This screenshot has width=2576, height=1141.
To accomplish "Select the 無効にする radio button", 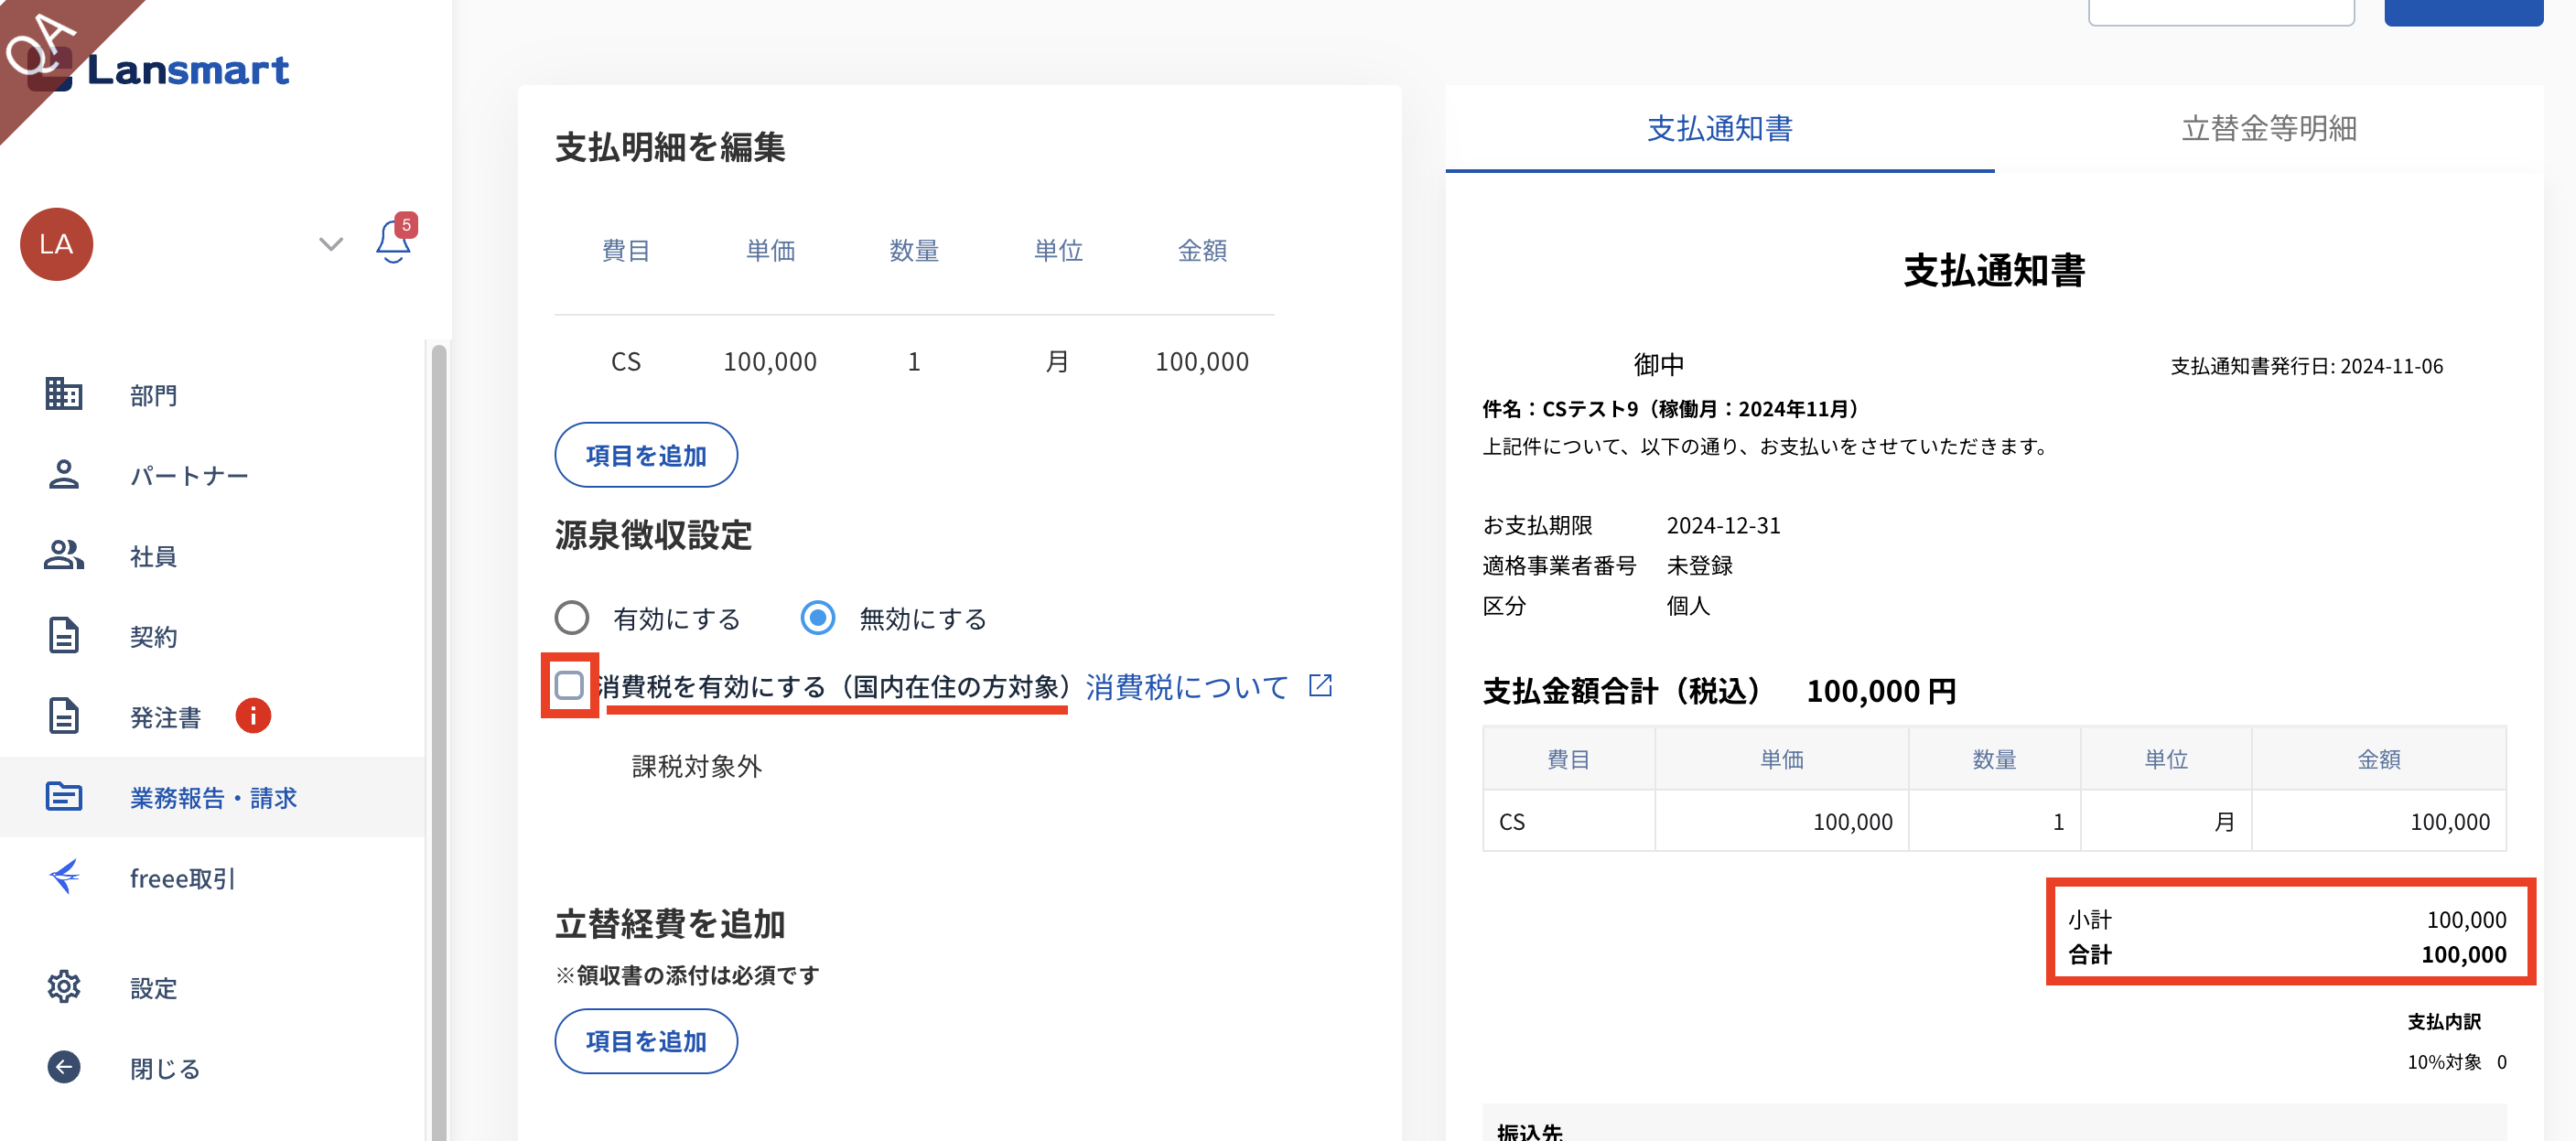I will click(x=818, y=618).
